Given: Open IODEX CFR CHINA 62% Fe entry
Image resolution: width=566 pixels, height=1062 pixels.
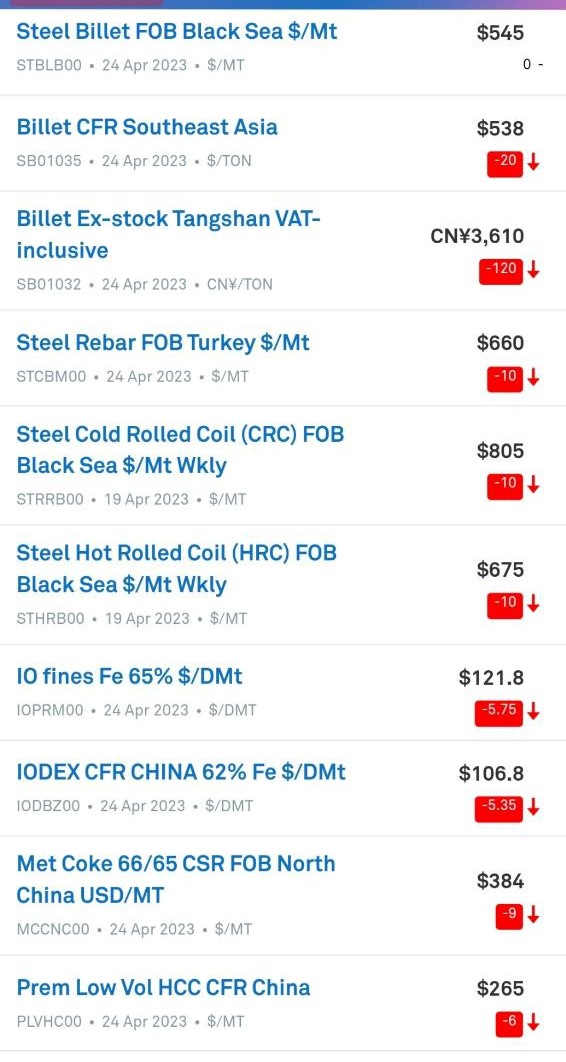Looking at the screenshot, I should tap(181, 771).
